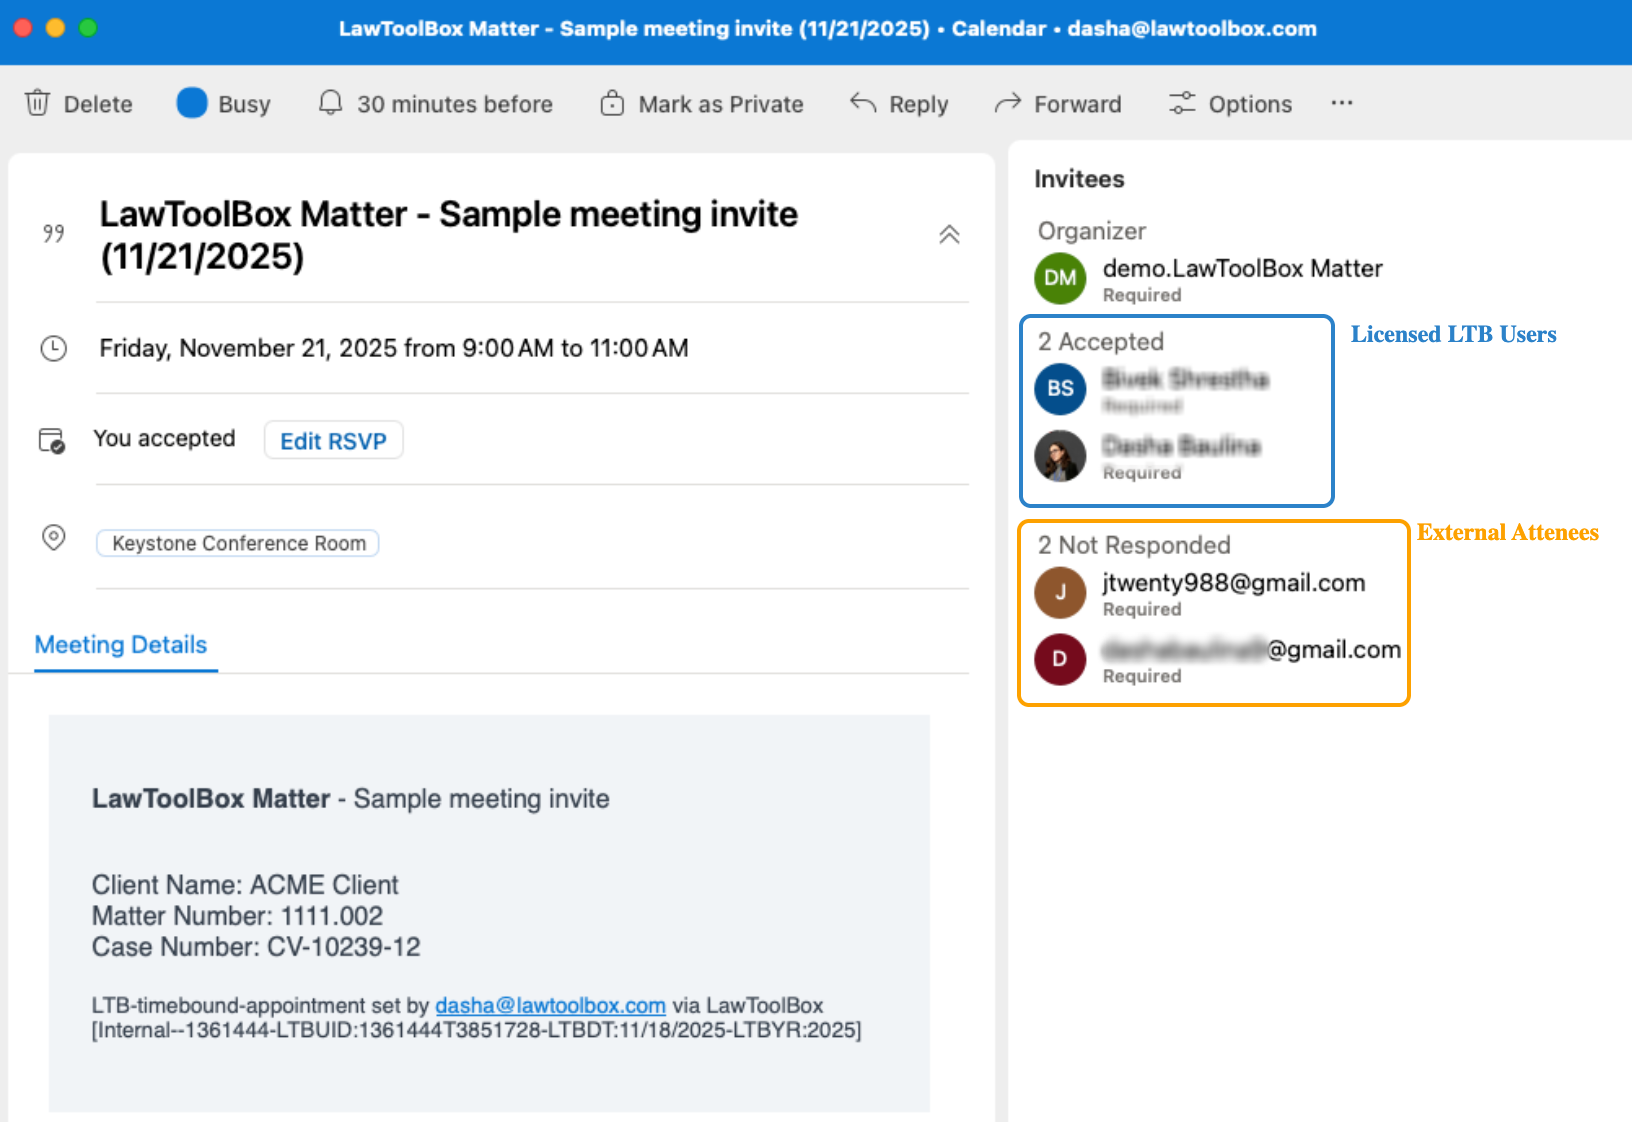Screen dimensions: 1632x1122
Task: Click the Options sliders icon
Action: (x=1182, y=103)
